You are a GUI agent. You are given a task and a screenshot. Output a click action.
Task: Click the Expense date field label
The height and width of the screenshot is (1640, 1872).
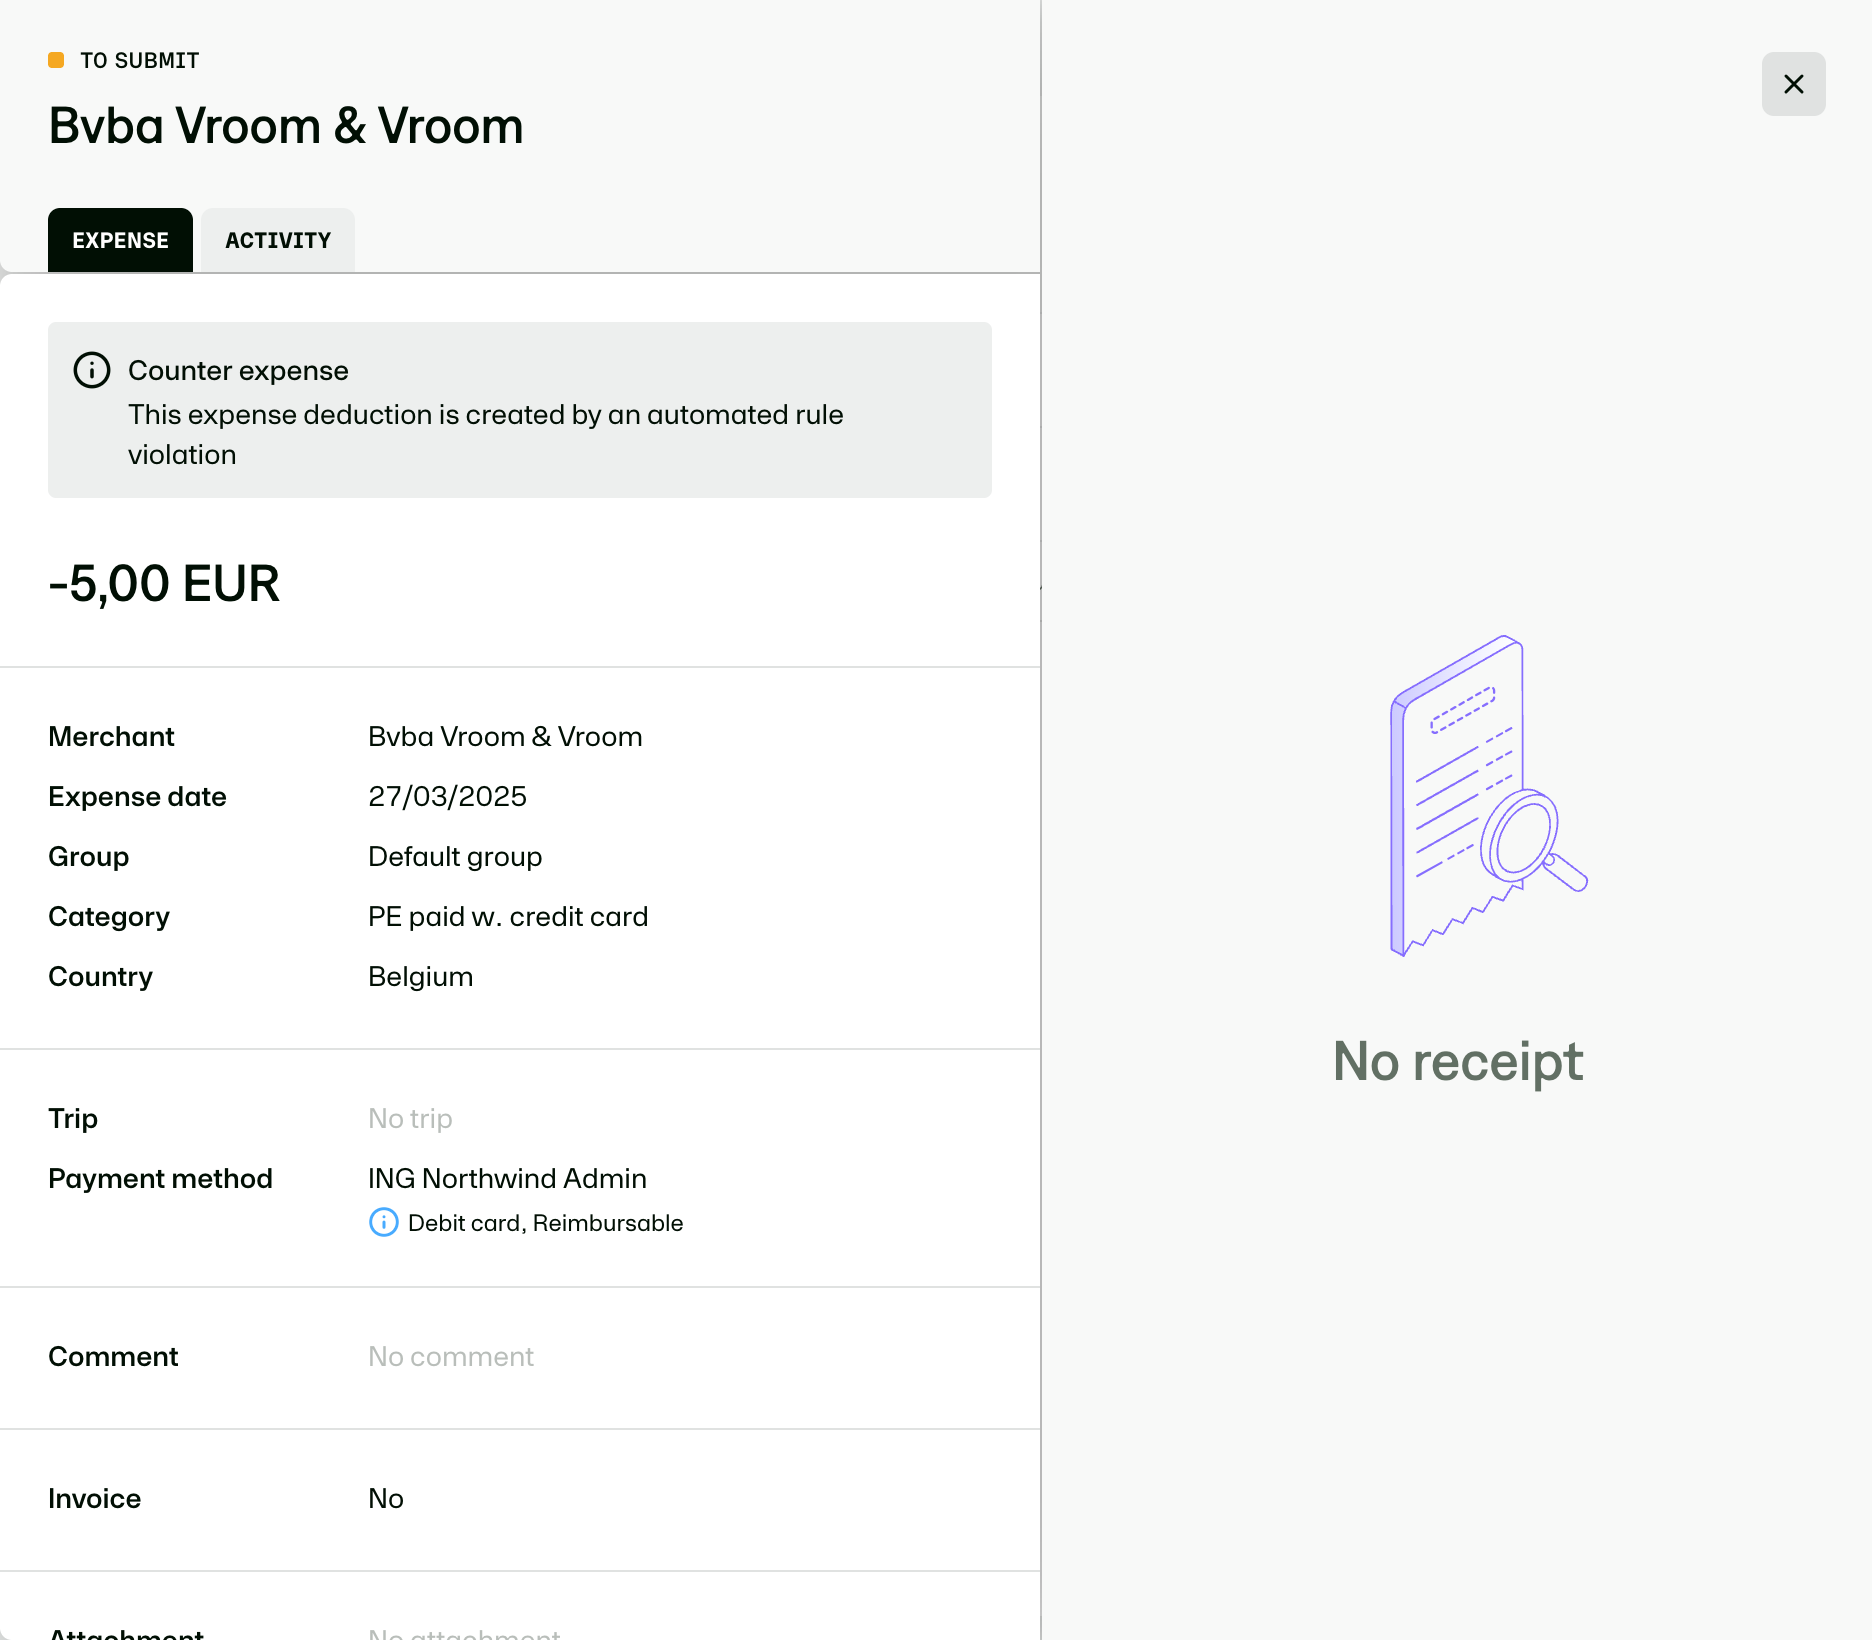137,797
